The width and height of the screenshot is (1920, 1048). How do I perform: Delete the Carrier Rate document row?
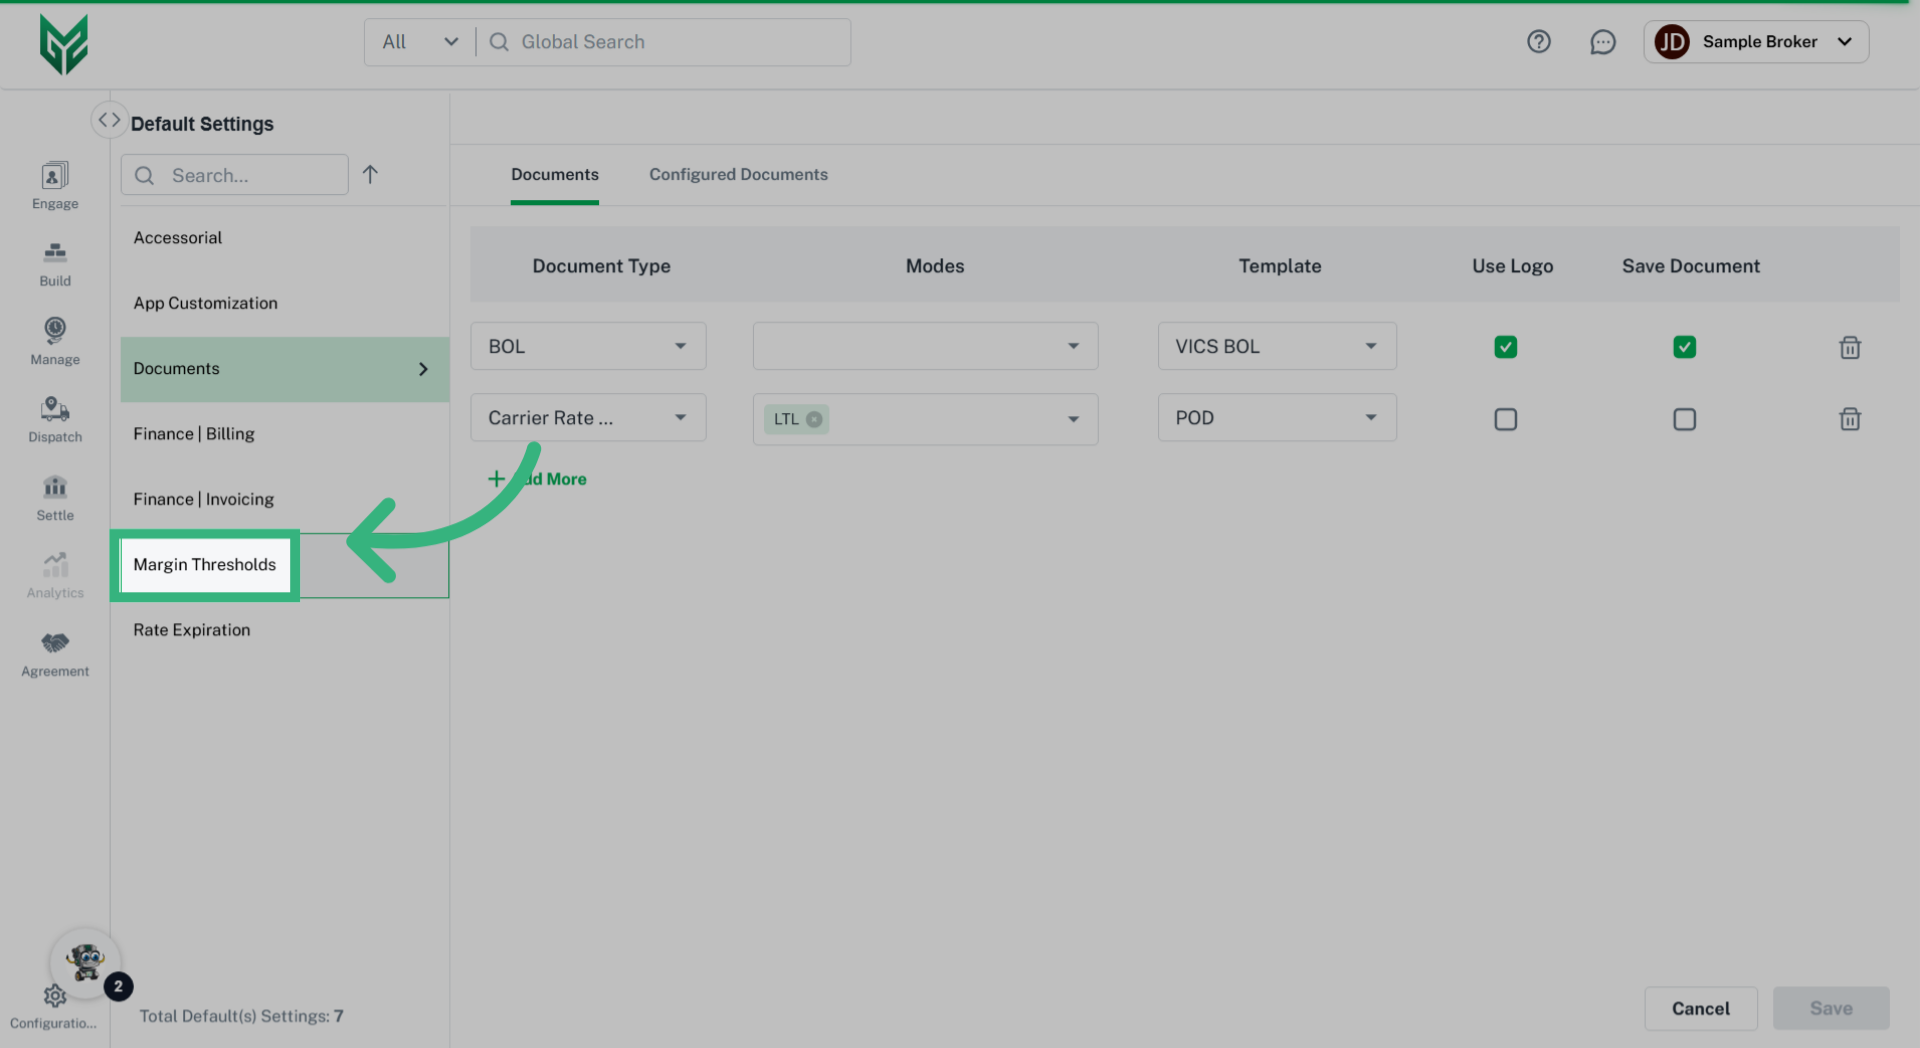[1849, 419]
